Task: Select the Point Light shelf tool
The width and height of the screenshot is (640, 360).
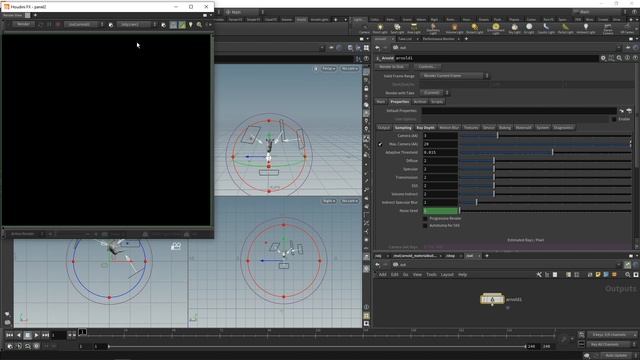Action: pos(380,28)
